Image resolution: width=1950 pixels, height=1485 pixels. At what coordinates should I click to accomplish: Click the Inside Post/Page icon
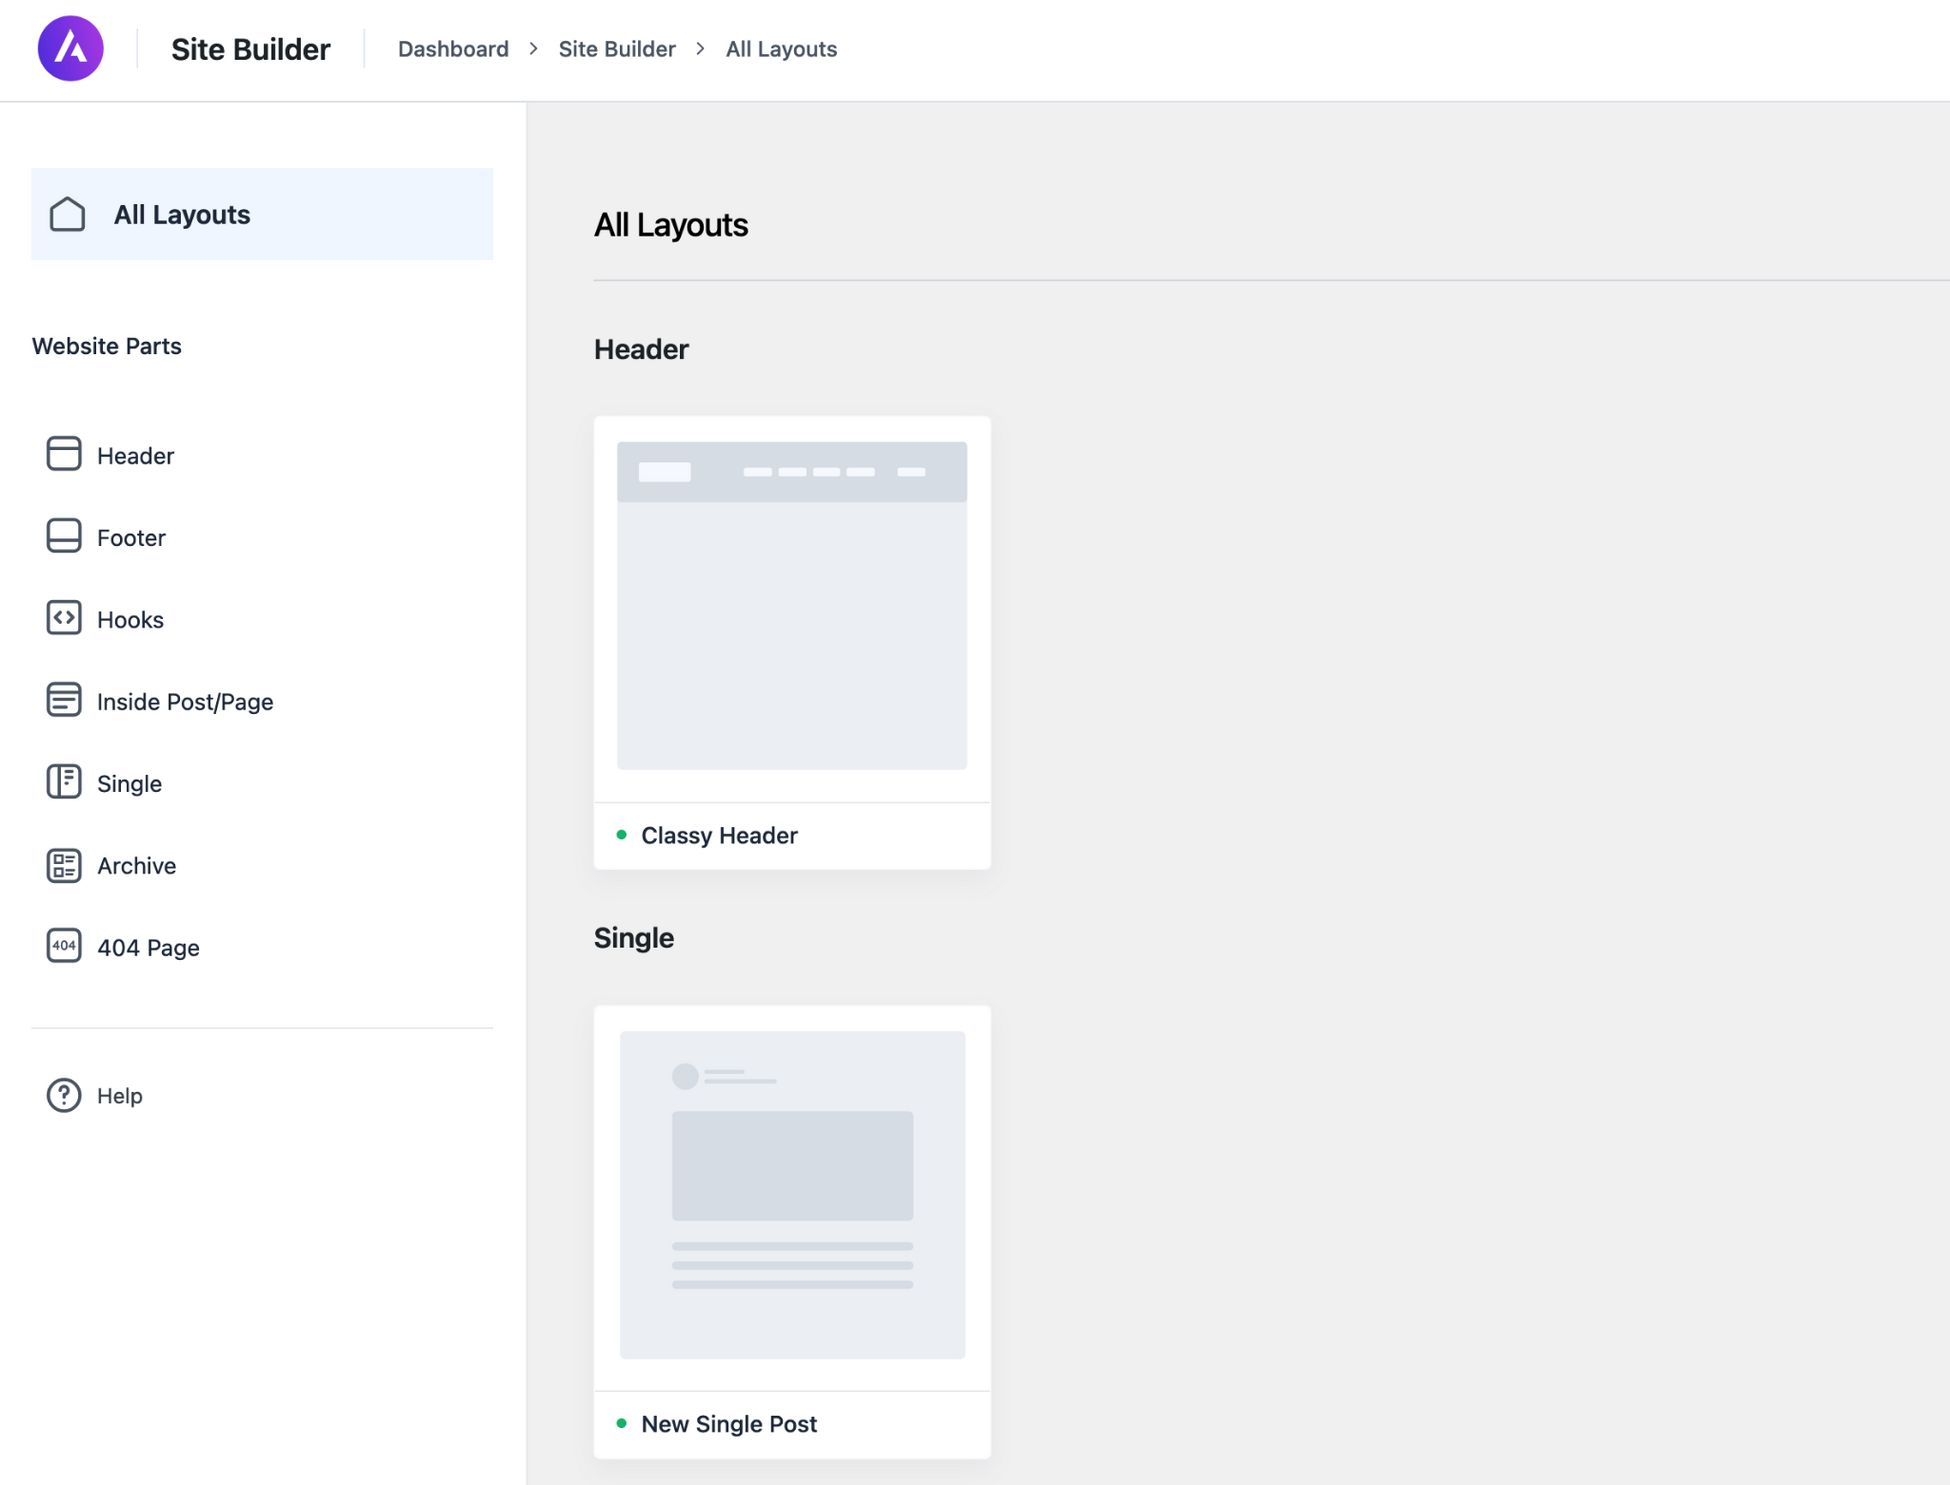click(x=64, y=700)
